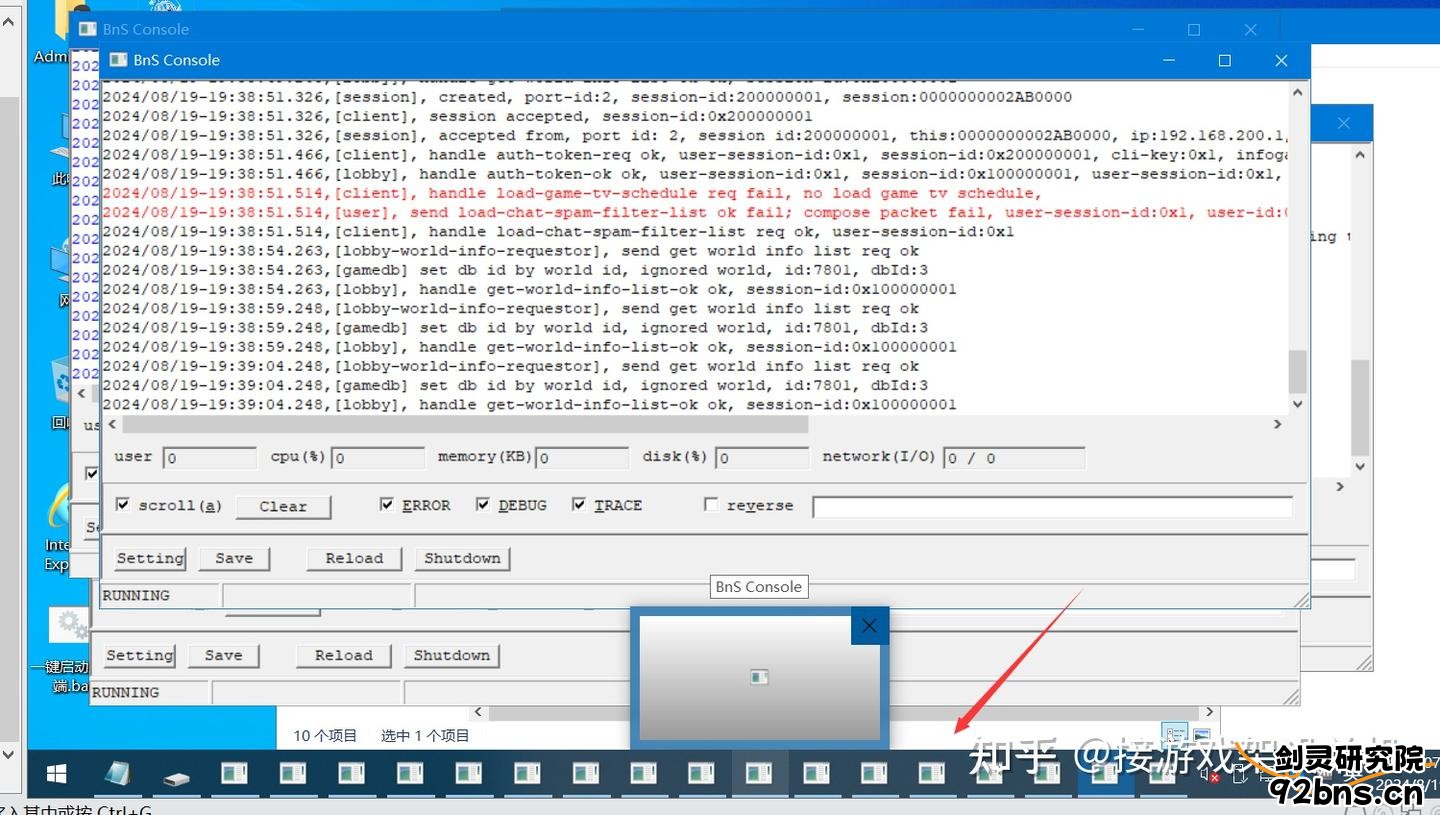Select red 'load-game-tv-schedule req fail' log line
The height and width of the screenshot is (815, 1440).
(572, 193)
